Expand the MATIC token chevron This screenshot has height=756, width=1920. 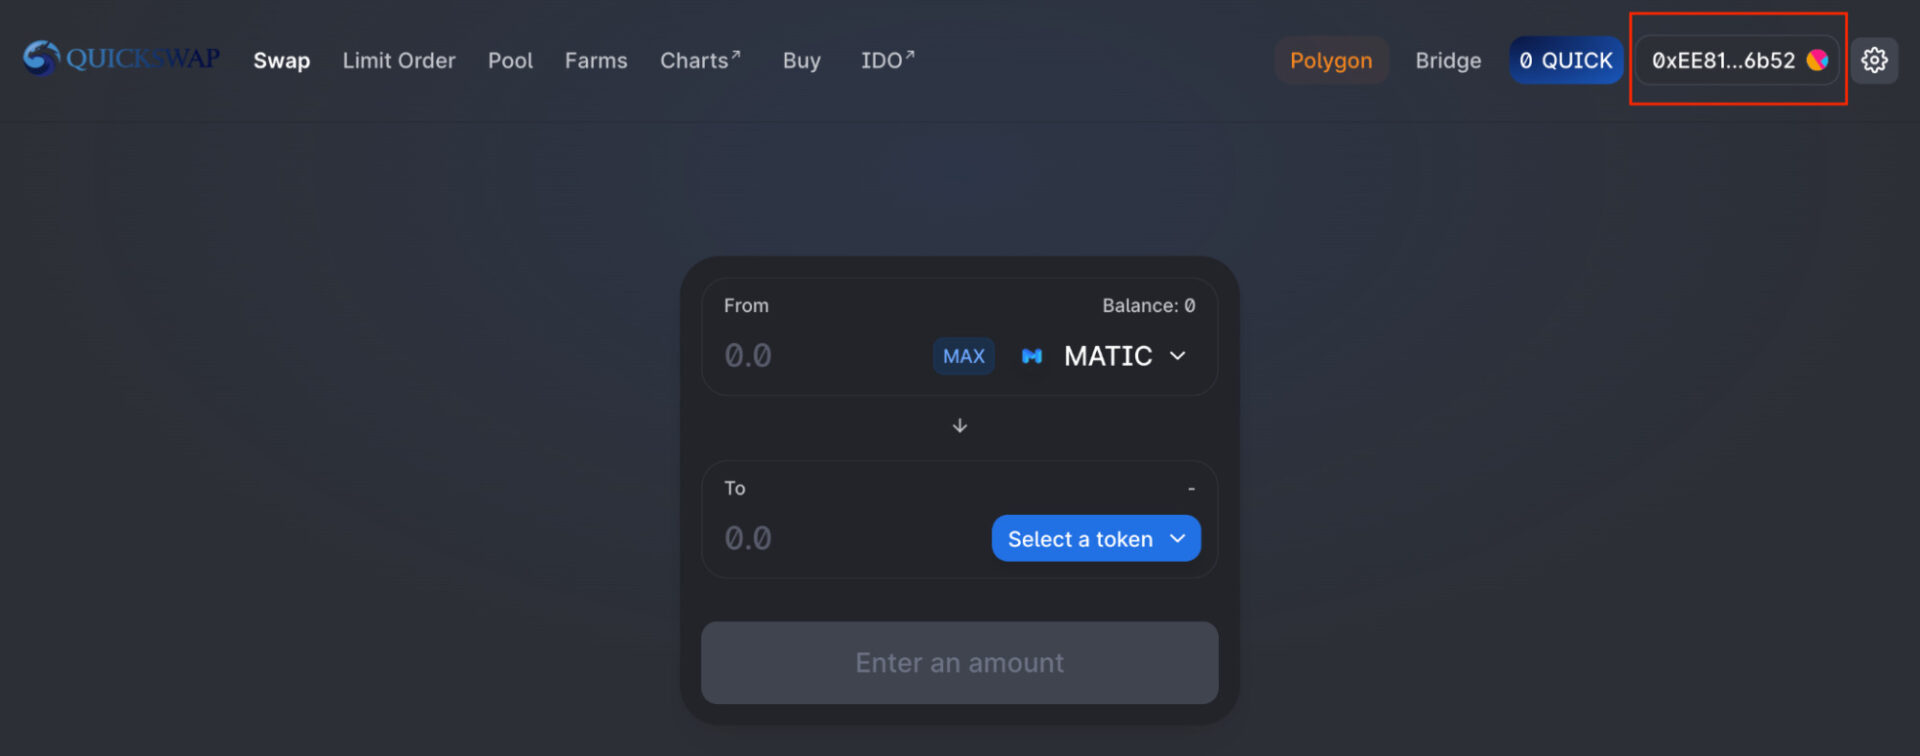pyautogui.click(x=1178, y=356)
